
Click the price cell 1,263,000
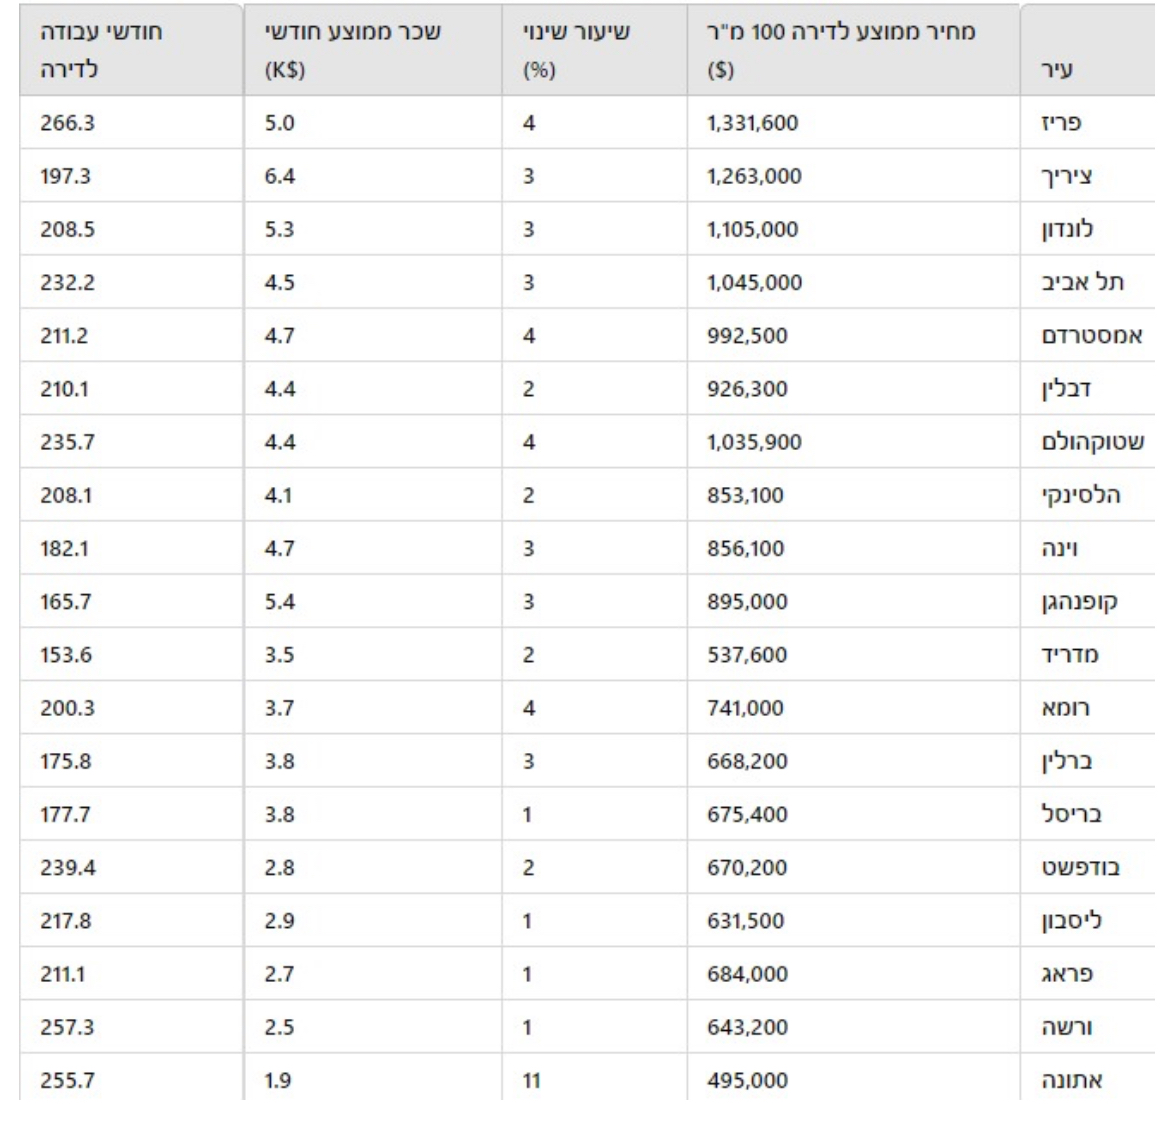point(754,177)
